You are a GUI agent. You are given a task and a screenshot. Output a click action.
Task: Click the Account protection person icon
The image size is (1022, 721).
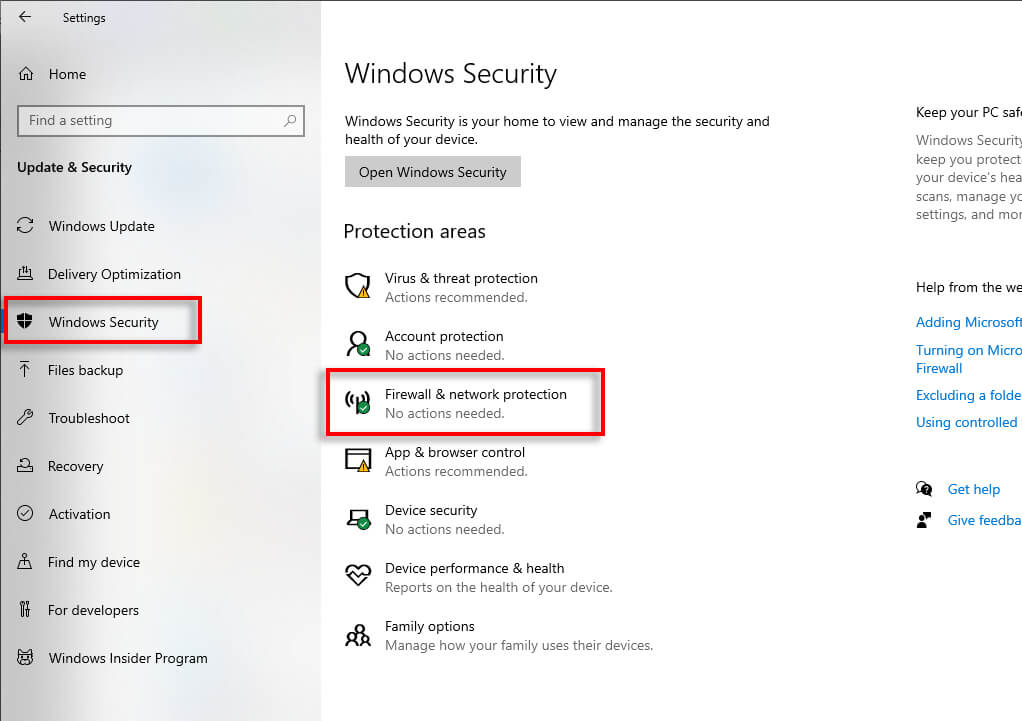tap(357, 345)
